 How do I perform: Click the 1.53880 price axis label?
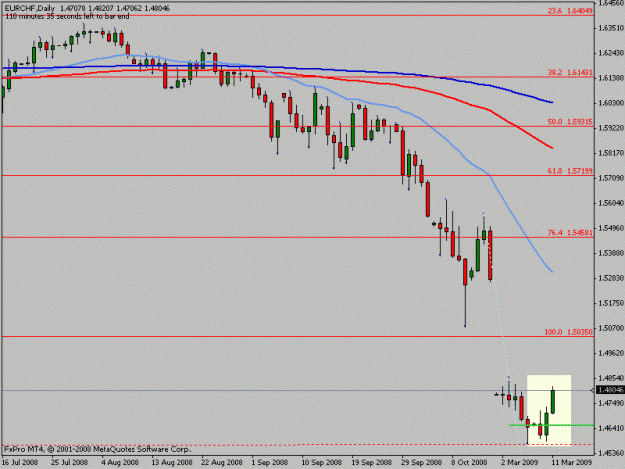[x=611, y=253]
